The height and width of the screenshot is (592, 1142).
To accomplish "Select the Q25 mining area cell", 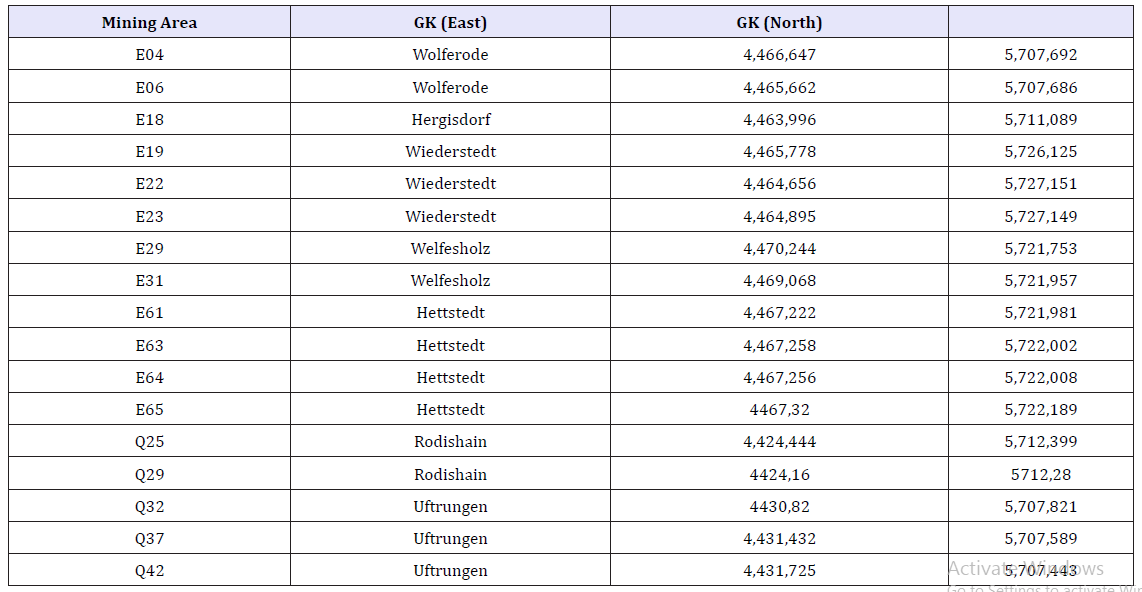I will click(x=149, y=442).
